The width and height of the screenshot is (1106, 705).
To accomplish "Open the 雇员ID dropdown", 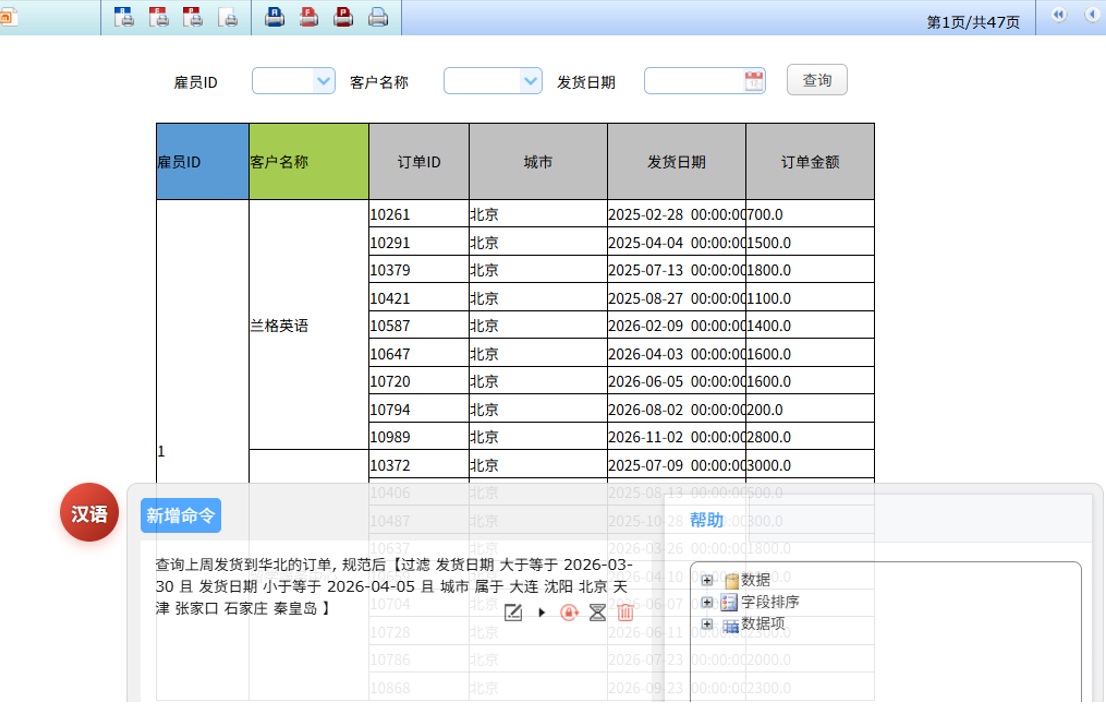I will pyautogui.click(x=323, y=81).
